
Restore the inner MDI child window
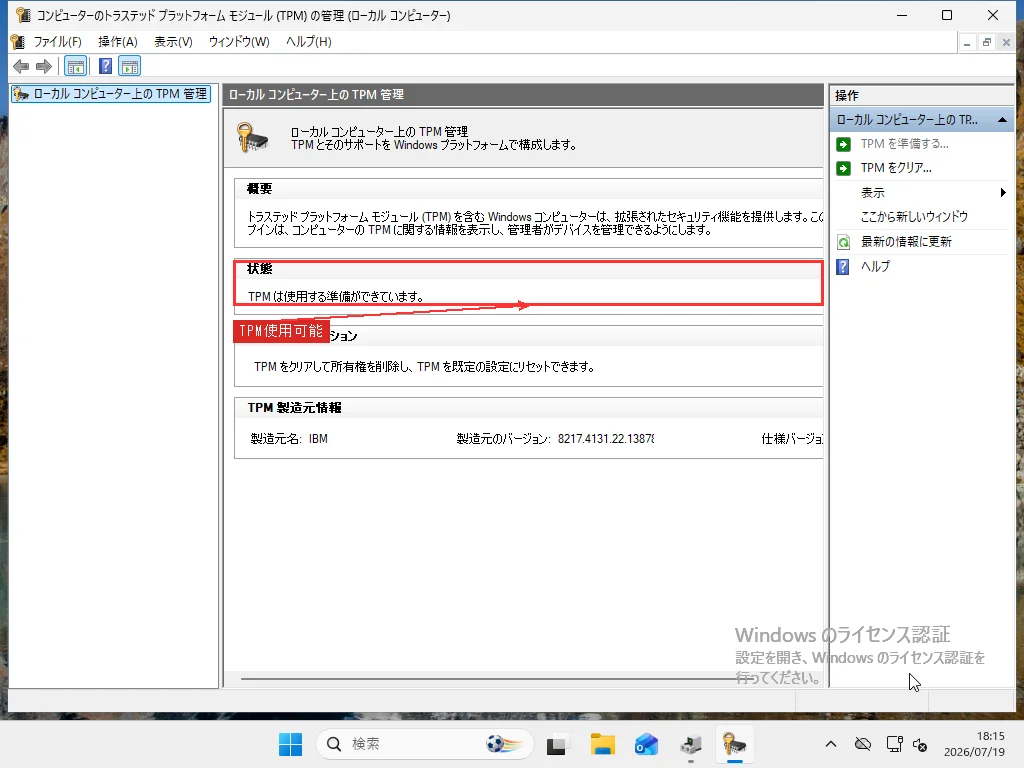point(987,42)
